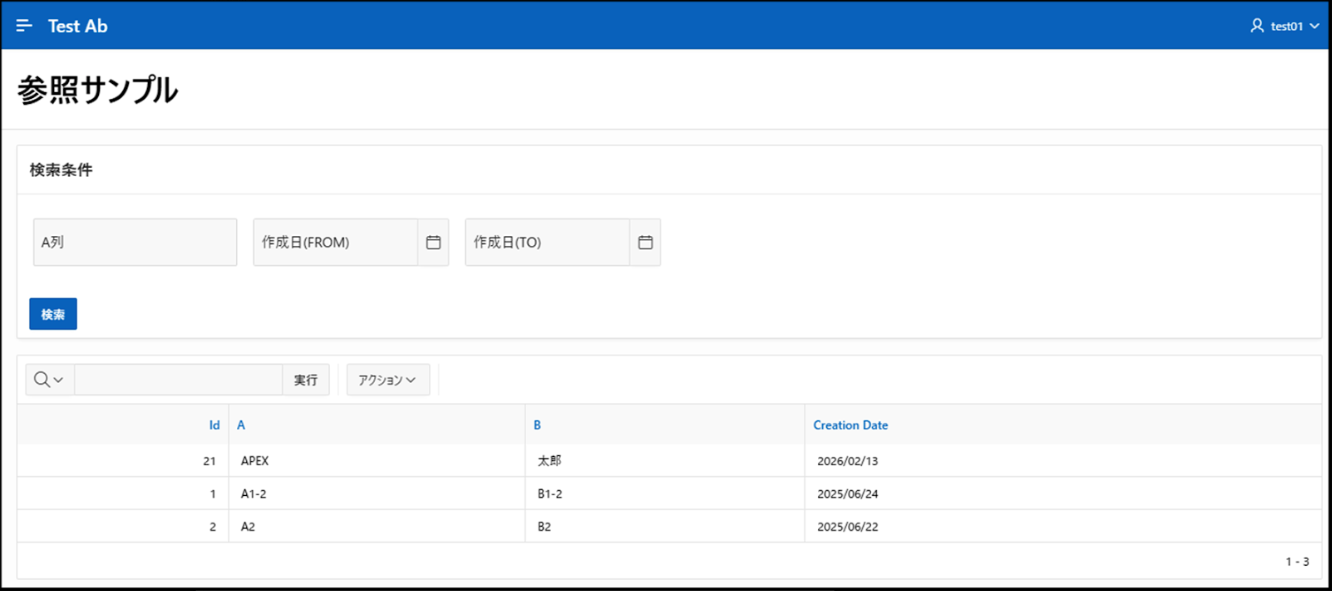This screenshot has height=591, width=1332.
Task: Click the A column header
Action: coord(241,425)
